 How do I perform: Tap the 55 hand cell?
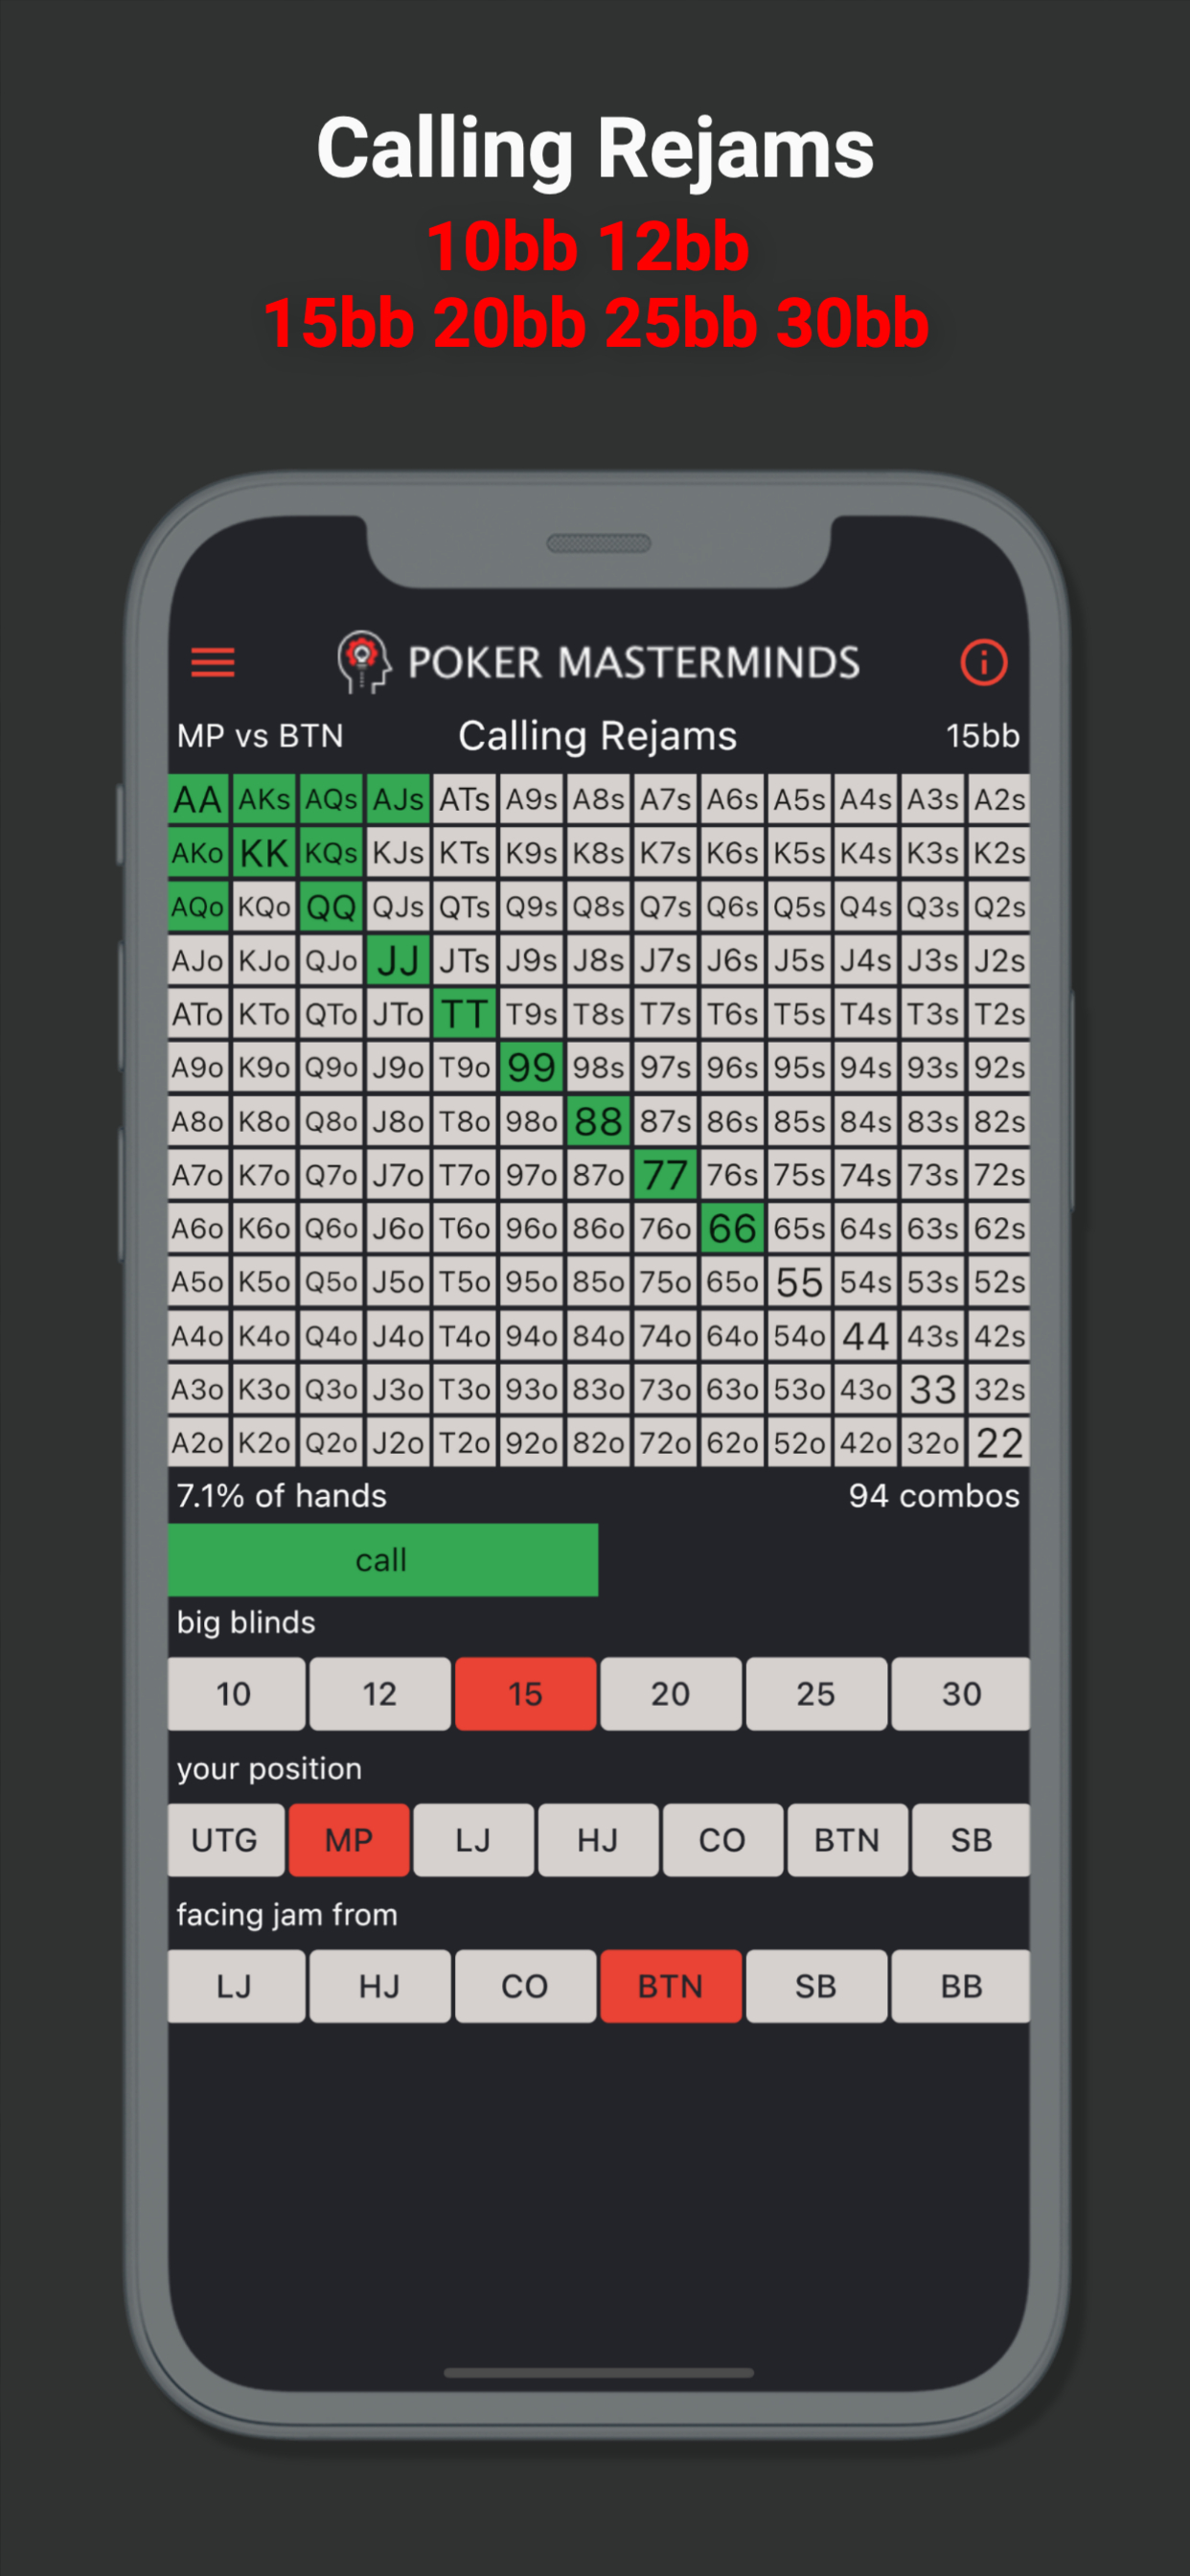(x=799, y=1282)
